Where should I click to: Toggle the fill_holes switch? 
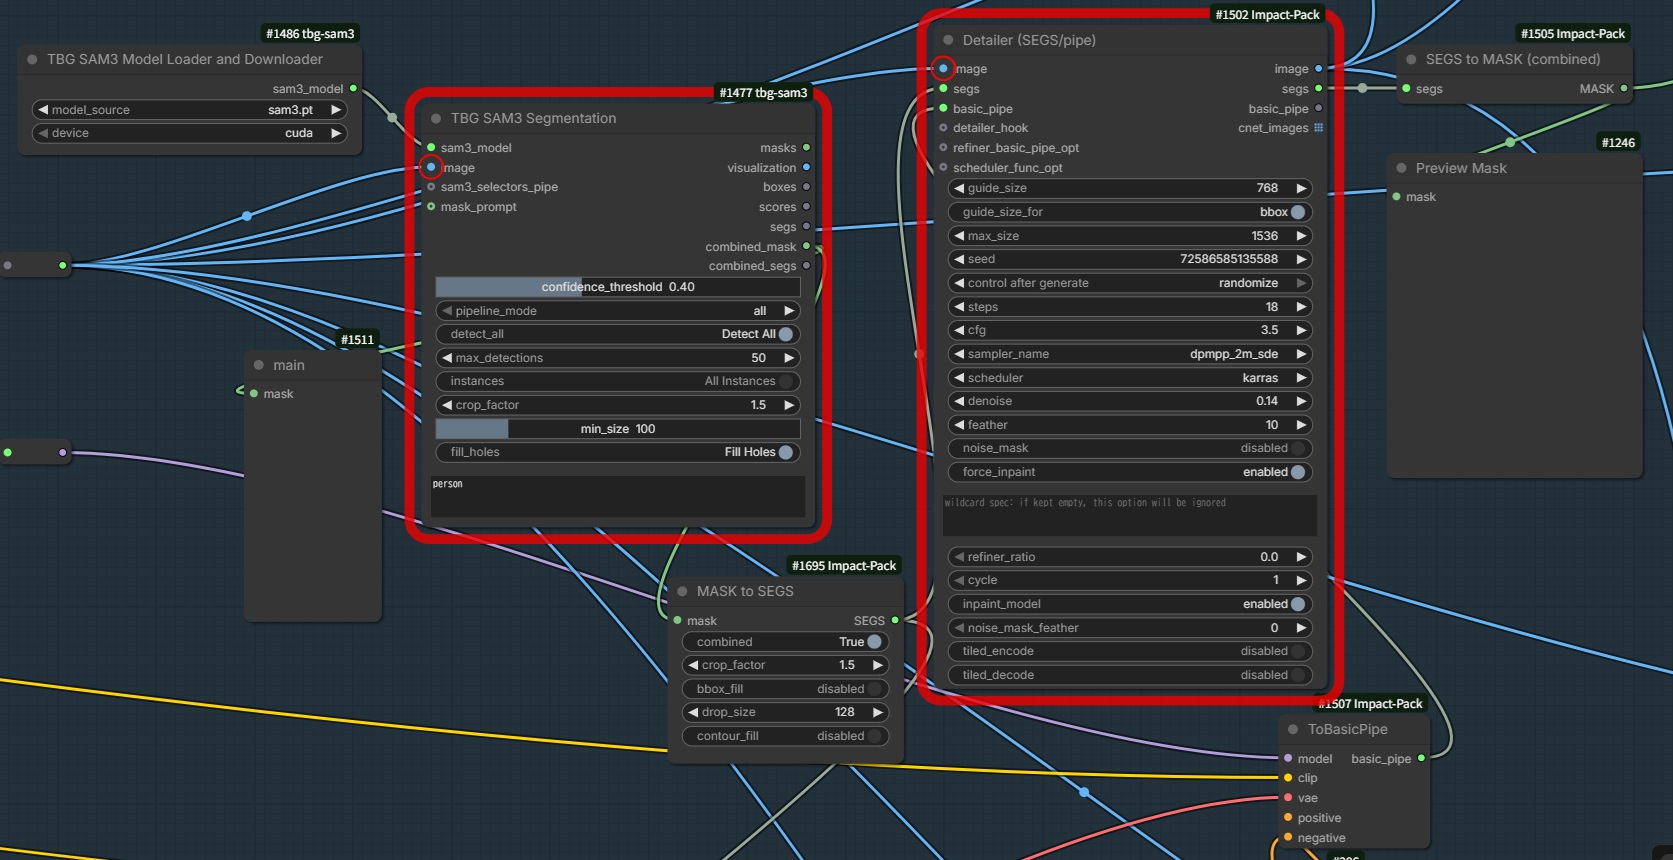[x=785, y=453]
